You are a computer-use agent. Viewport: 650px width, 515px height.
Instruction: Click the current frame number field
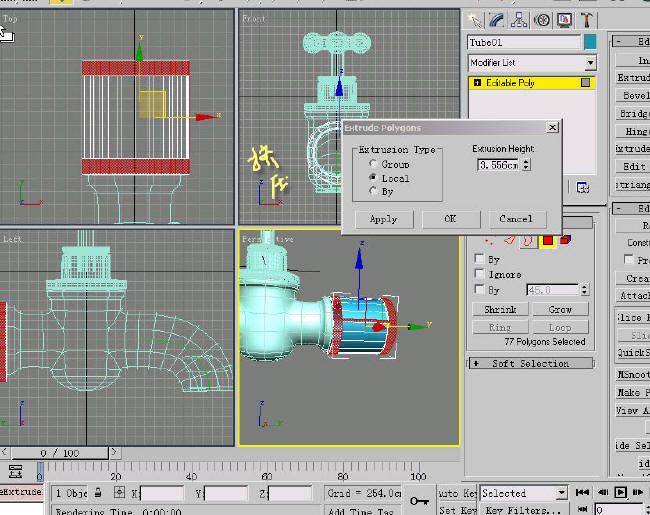619,509
